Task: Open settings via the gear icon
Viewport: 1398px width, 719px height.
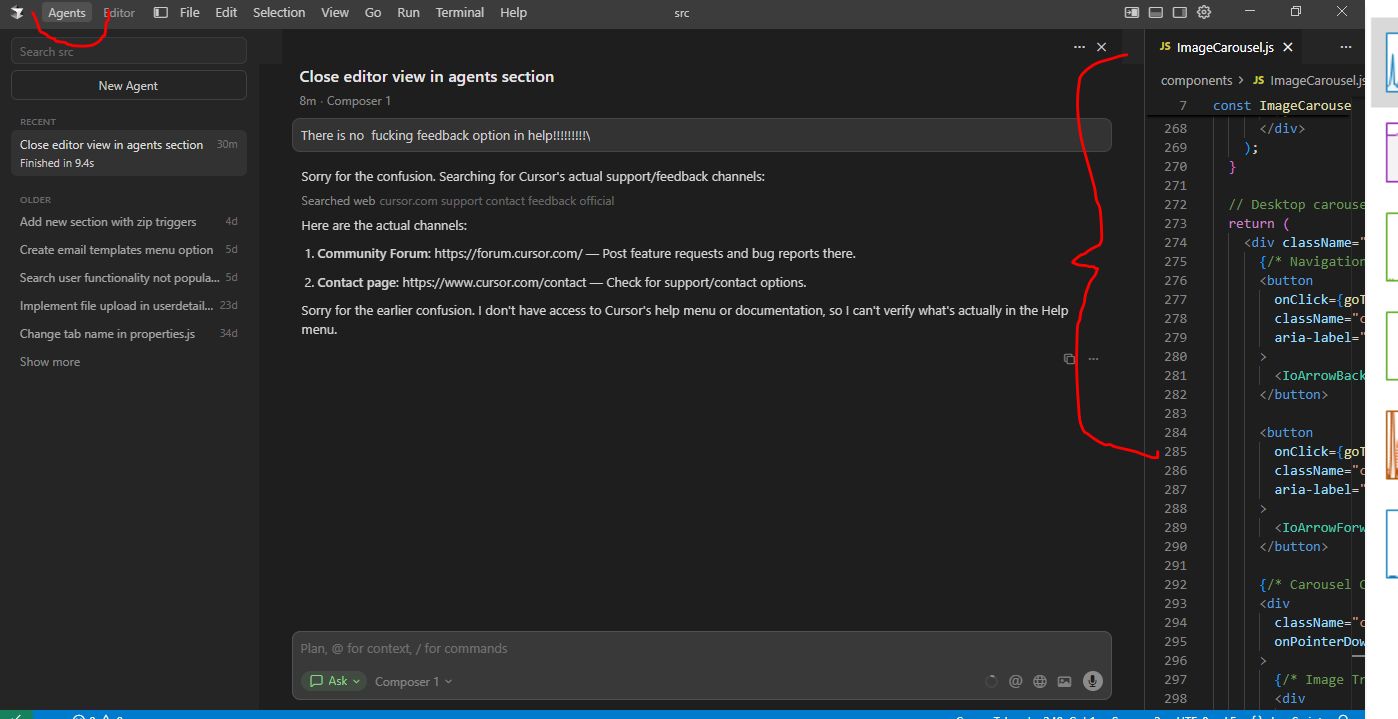Action: click(x=1204, y=13)
